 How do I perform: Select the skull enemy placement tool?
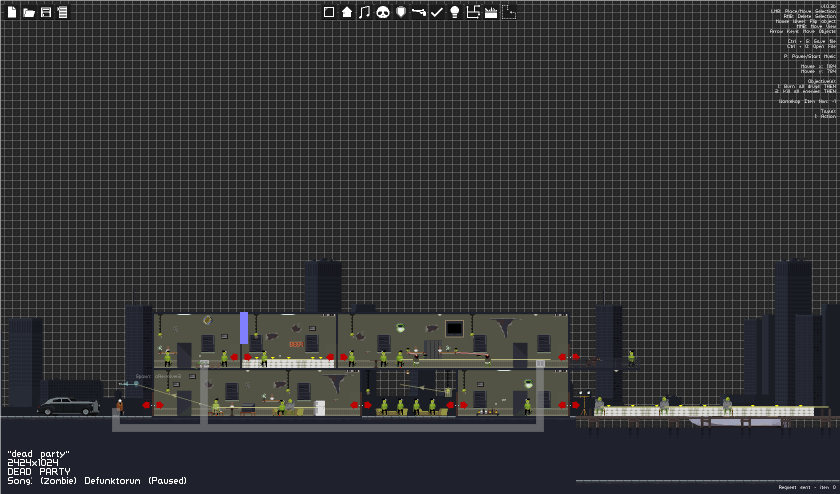[x=382, y=12]
